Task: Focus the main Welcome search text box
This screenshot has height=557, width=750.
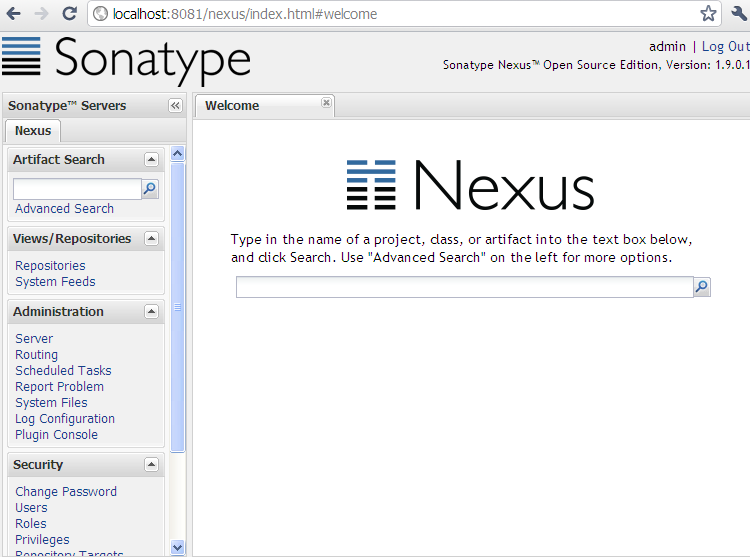Action: 464,287
